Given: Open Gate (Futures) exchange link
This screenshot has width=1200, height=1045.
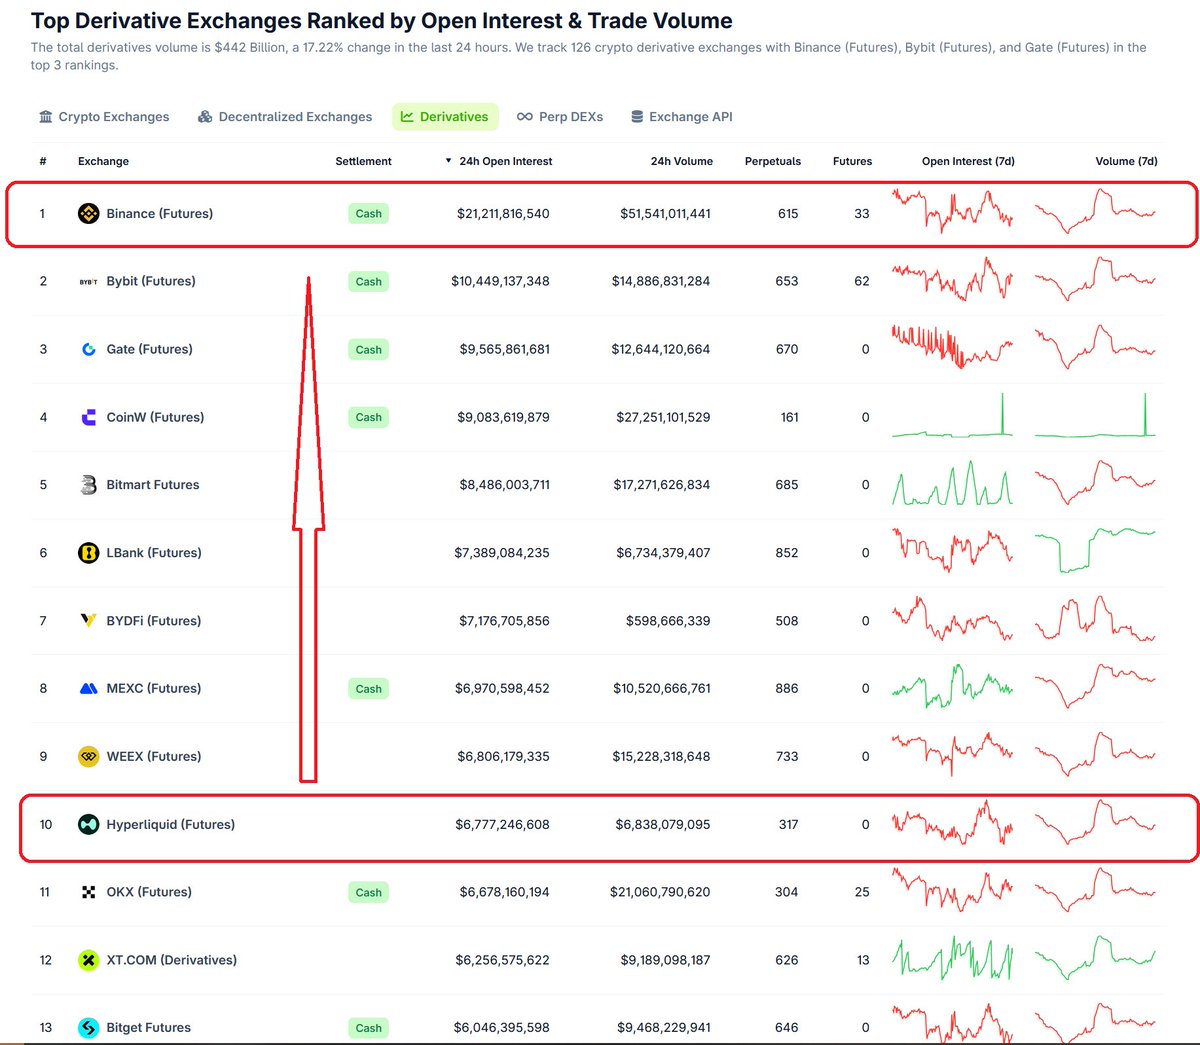Looking at the screenshot, I should click(x=150, y=349).
